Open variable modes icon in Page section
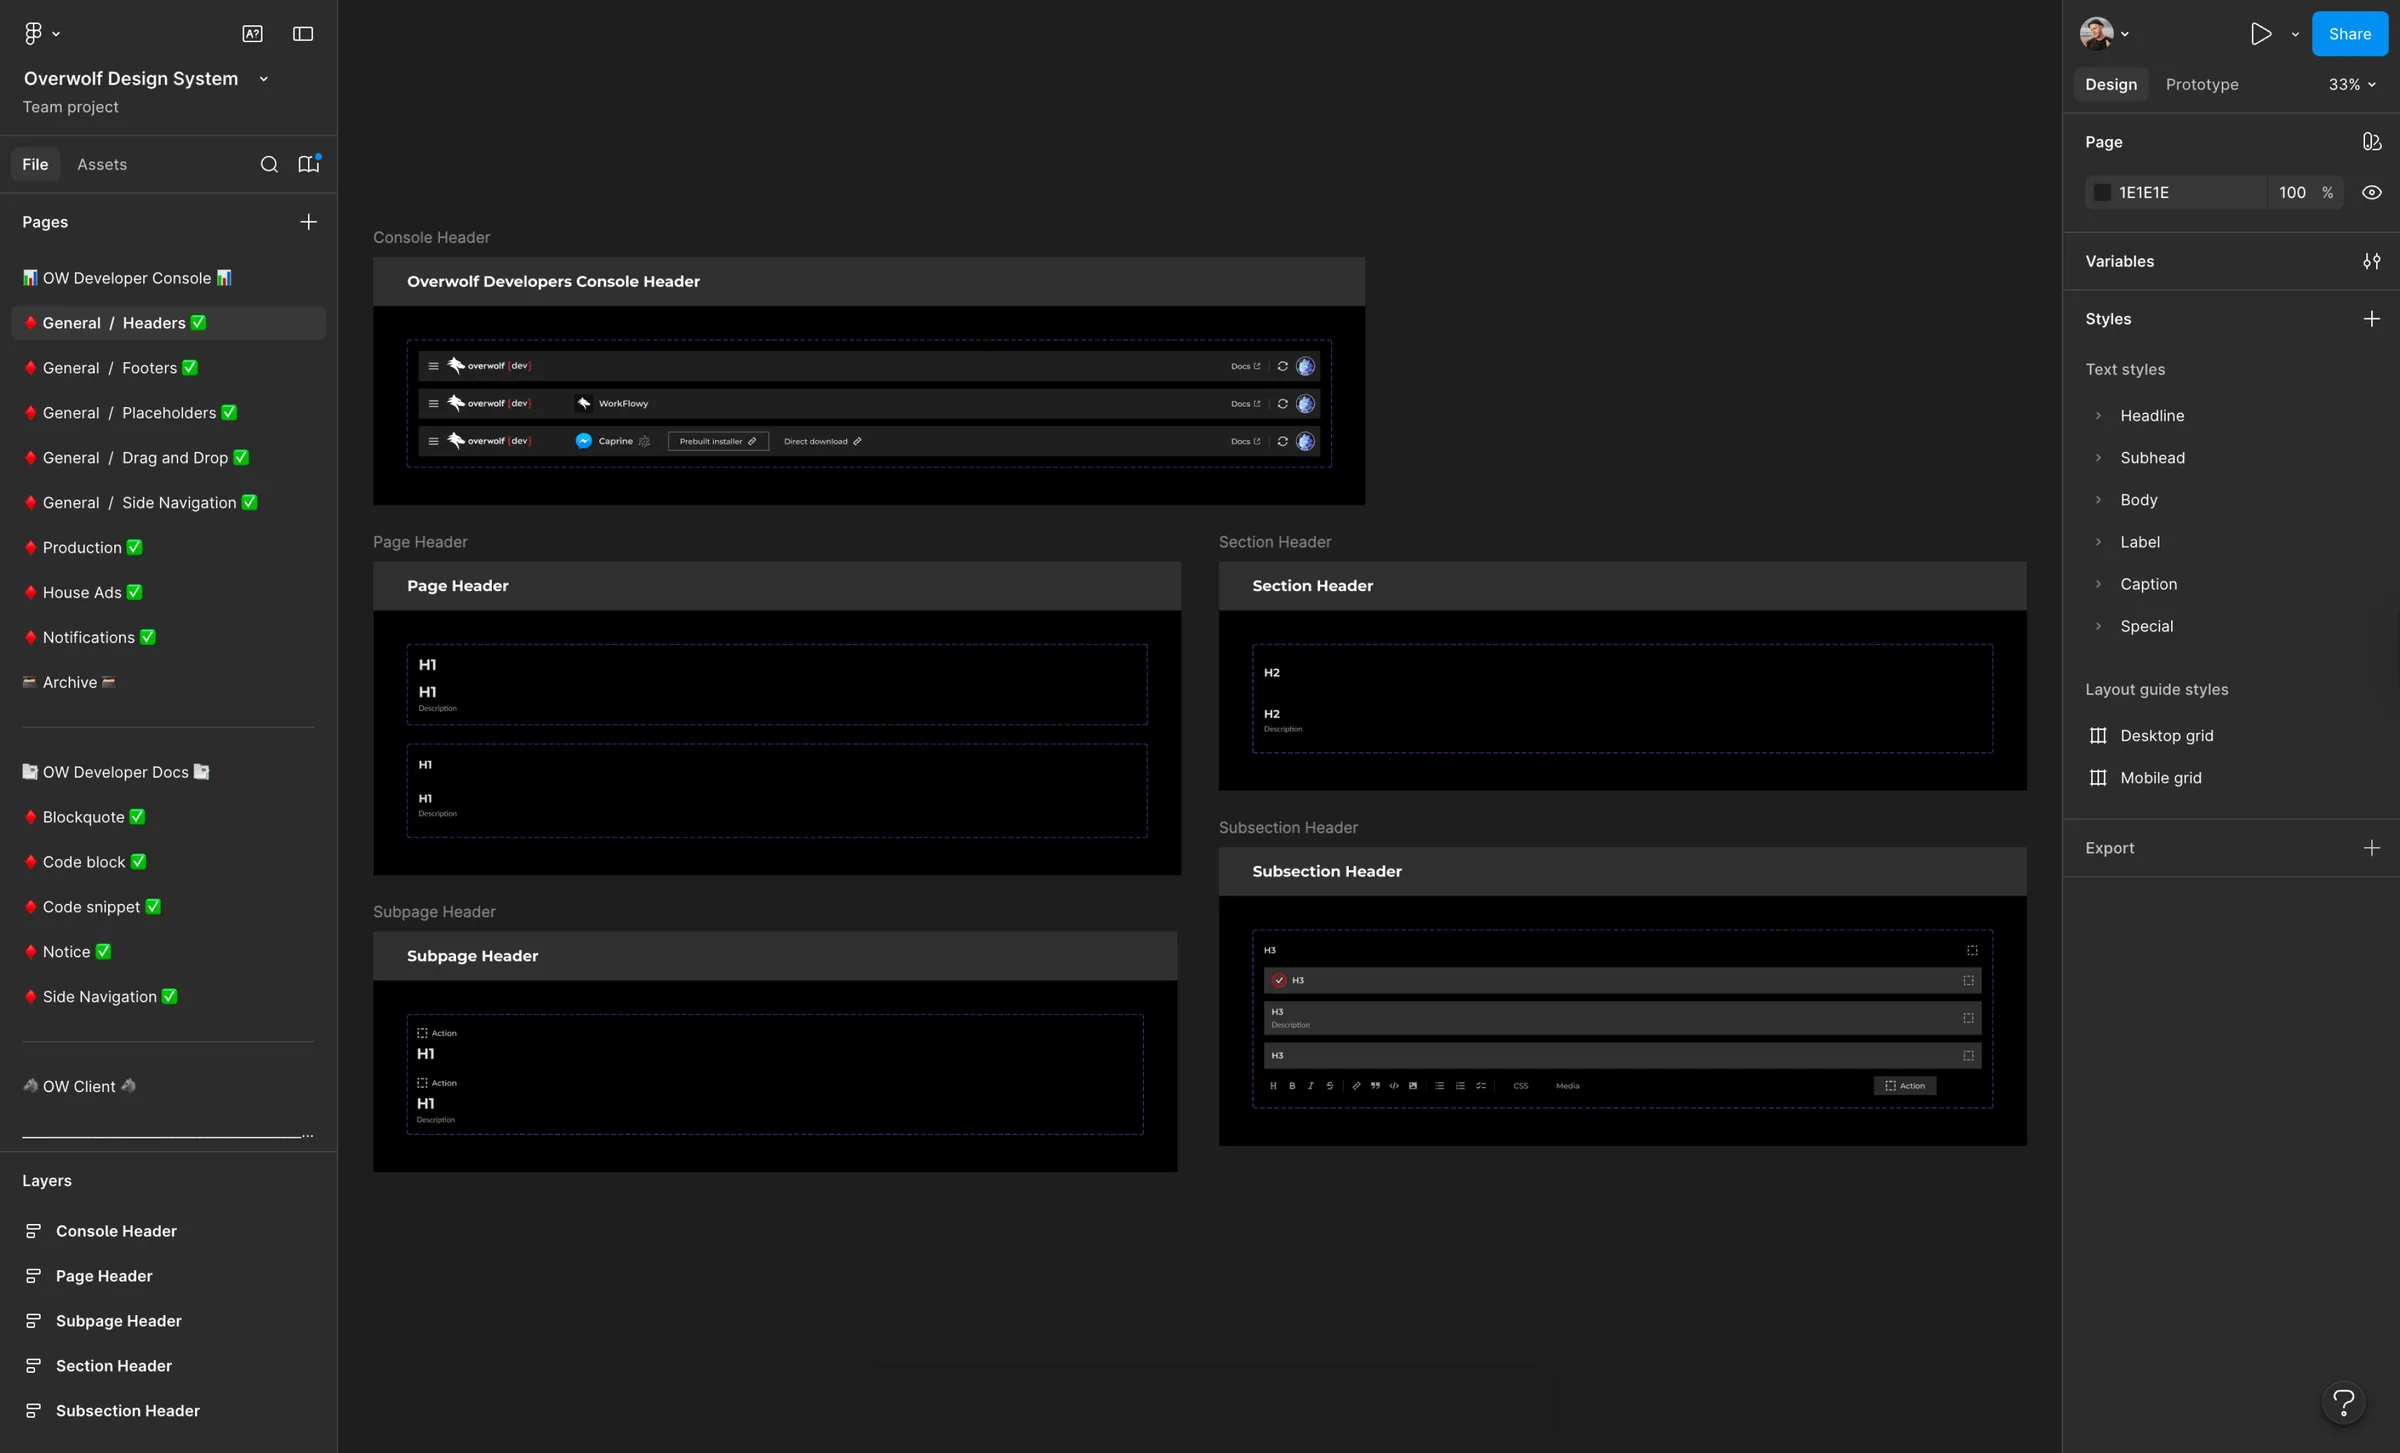The width and height of the screenshot is (2400, 1453). click(2371, 142)
